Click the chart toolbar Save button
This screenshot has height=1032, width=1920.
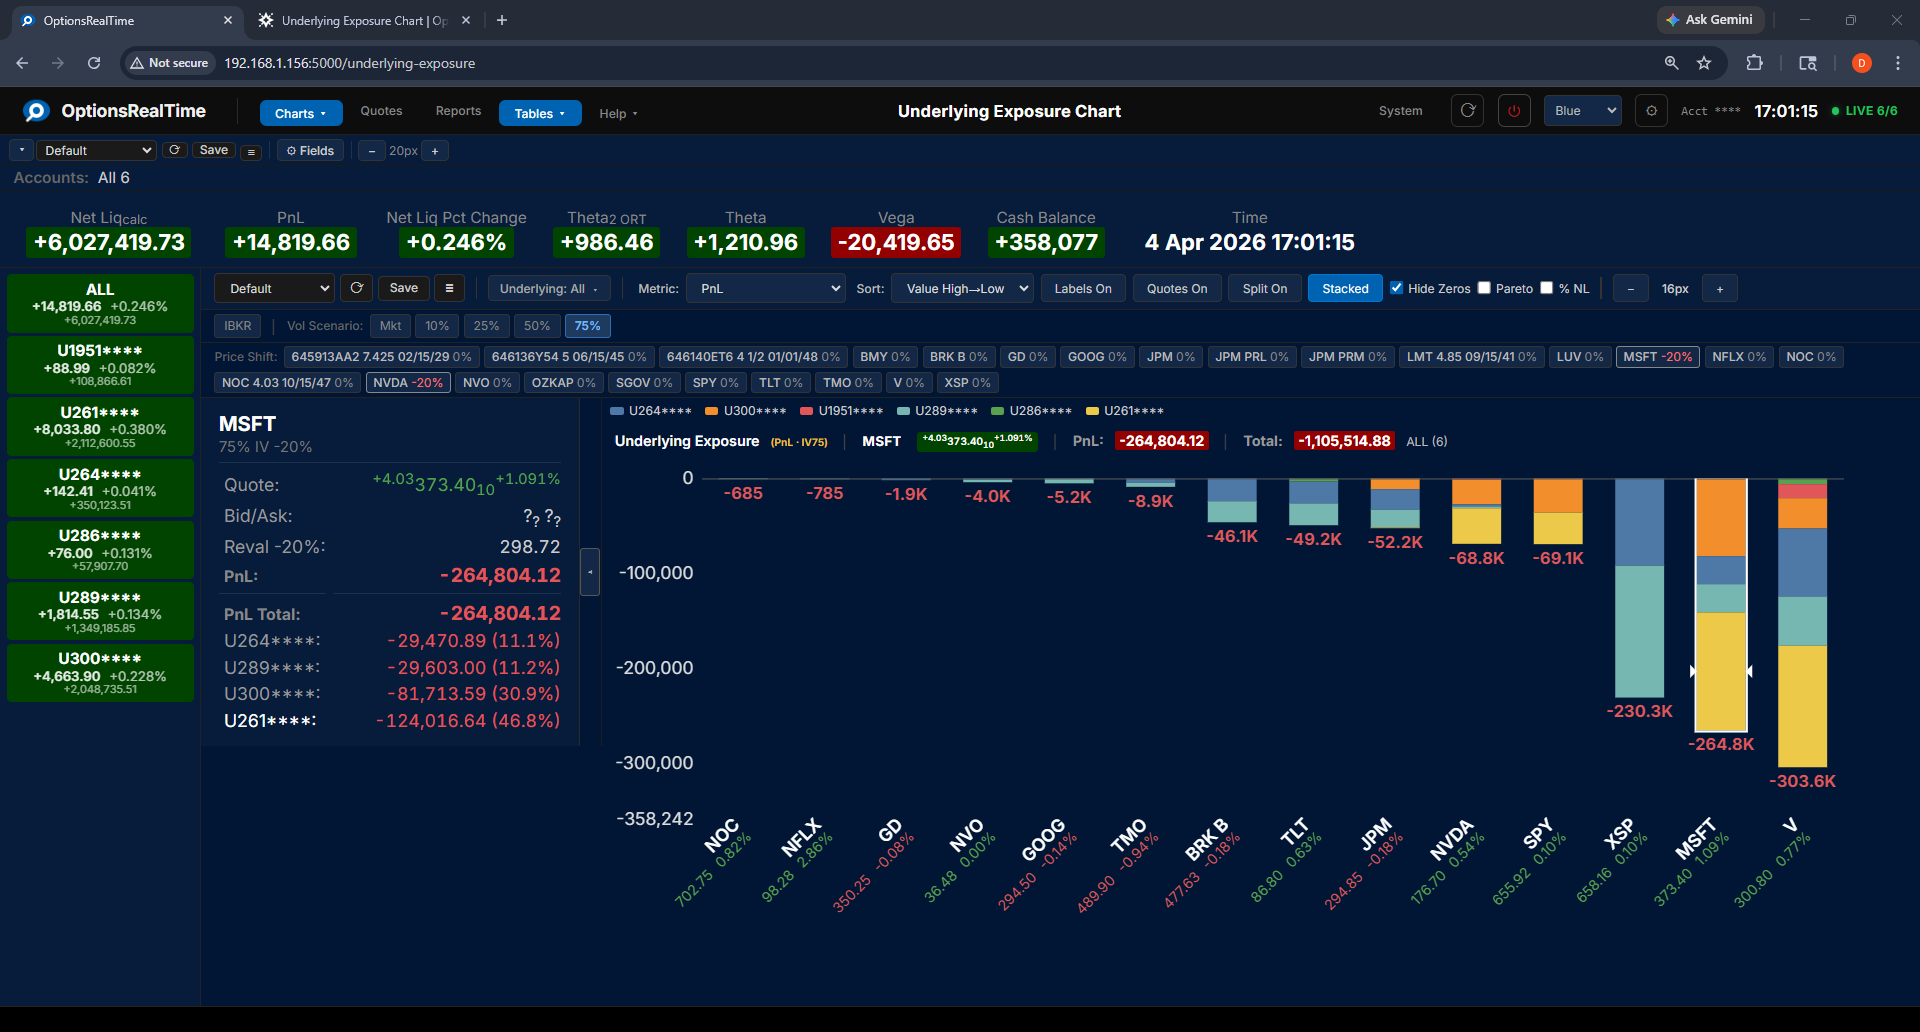tap(404, 288)
